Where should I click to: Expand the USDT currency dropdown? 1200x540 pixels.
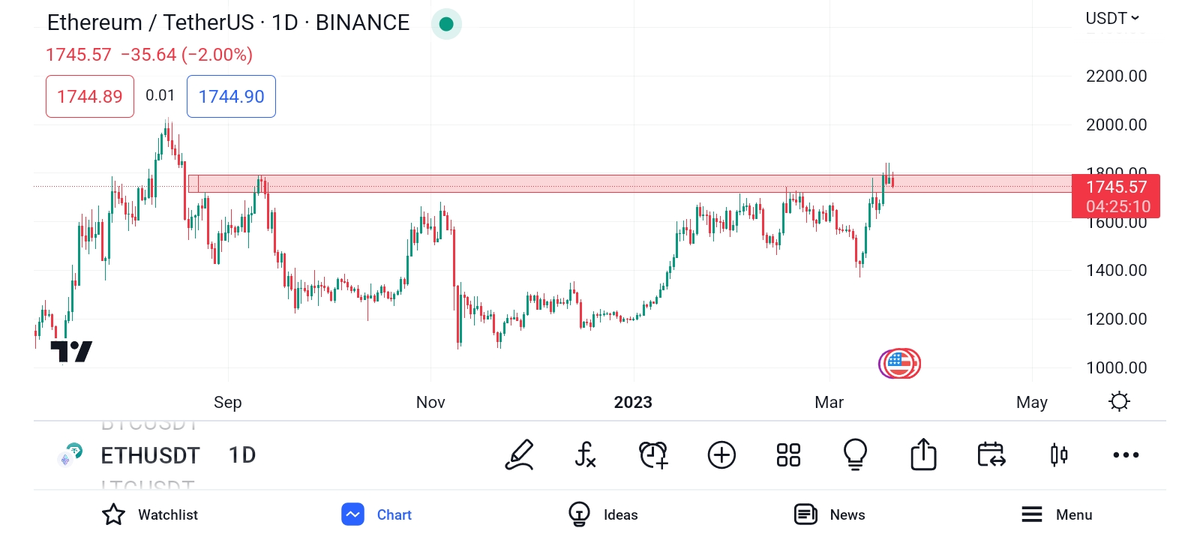pyautogui.click(x=1112, y=18)
